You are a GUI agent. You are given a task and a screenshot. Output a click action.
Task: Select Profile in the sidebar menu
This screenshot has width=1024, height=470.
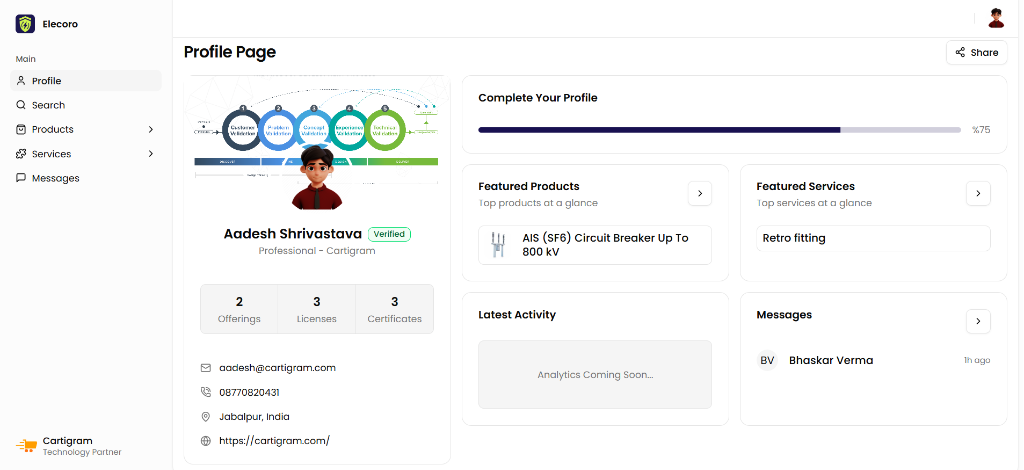[46, 81]
